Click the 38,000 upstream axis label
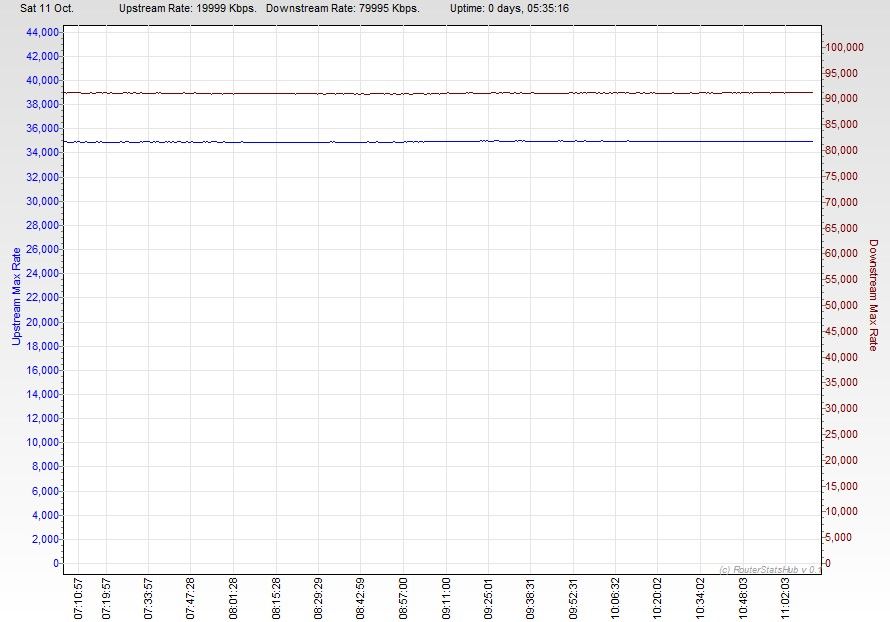The width and height of the screenshot is (890, 622). click(x=42, y=104)
